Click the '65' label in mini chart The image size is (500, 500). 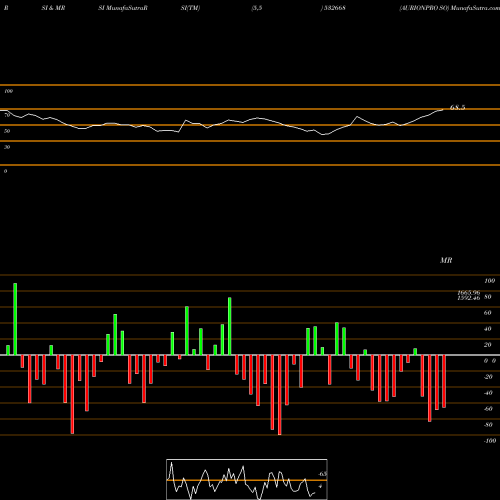pyautogui.click(x=322, y=474)
